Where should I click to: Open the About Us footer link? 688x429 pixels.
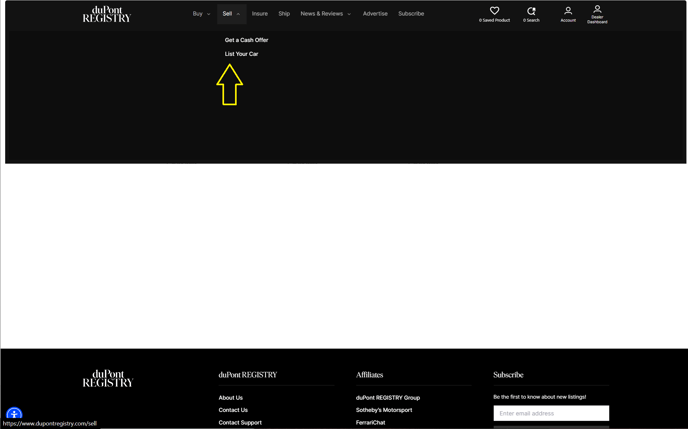(x=230, y=398)
